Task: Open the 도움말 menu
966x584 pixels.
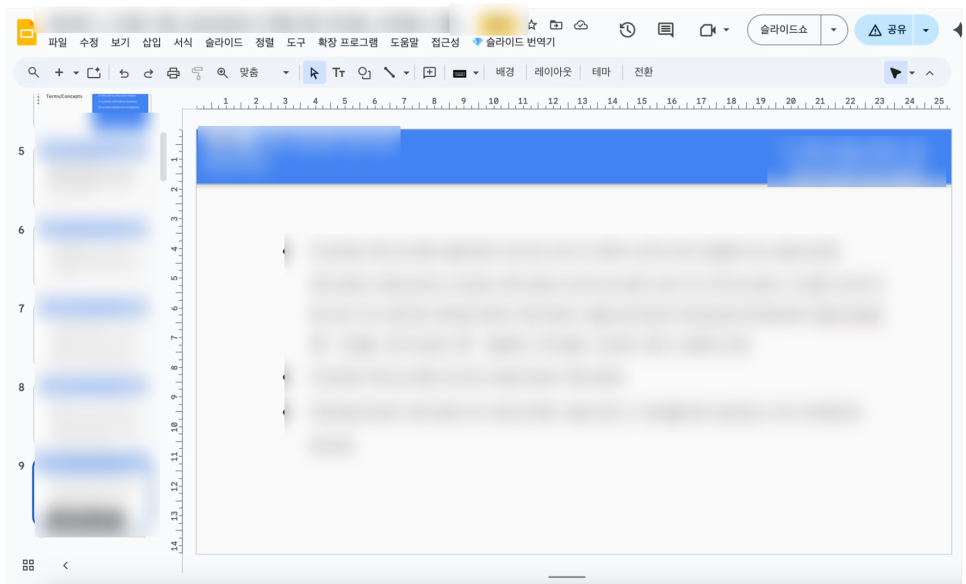Action: (x=404, y=43)
